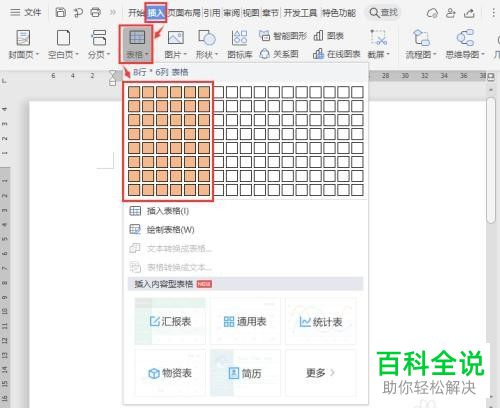Click the 图标库 icon library button
The height and width of the screenshot is (408, 500).
coord(239,44)
